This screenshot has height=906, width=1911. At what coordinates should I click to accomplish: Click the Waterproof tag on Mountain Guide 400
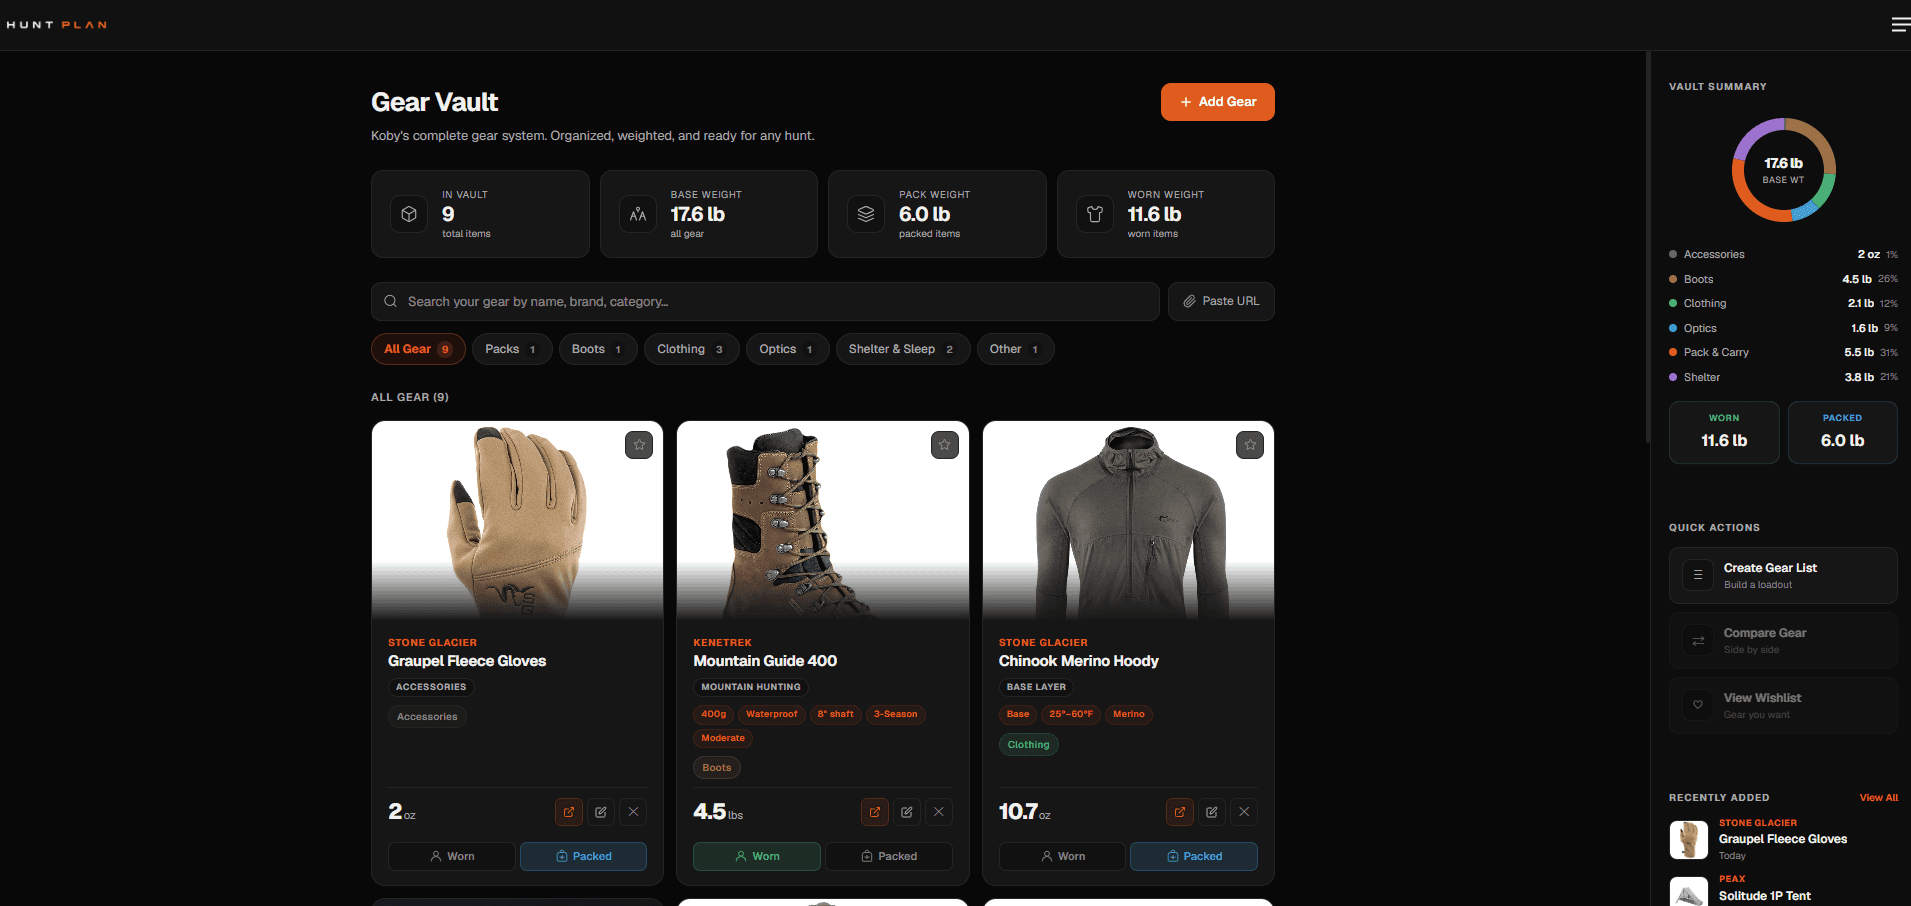[x=772, y=714]
